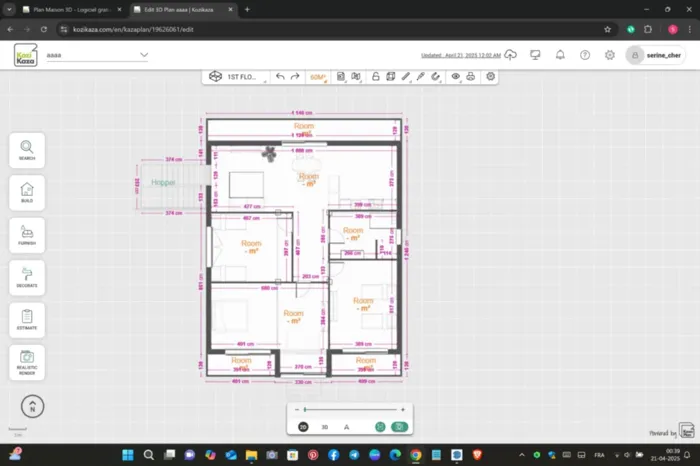This screenshot has width=700, height=466.
Task: Toggle the eye visibility options
Action: tap(455, 76)
